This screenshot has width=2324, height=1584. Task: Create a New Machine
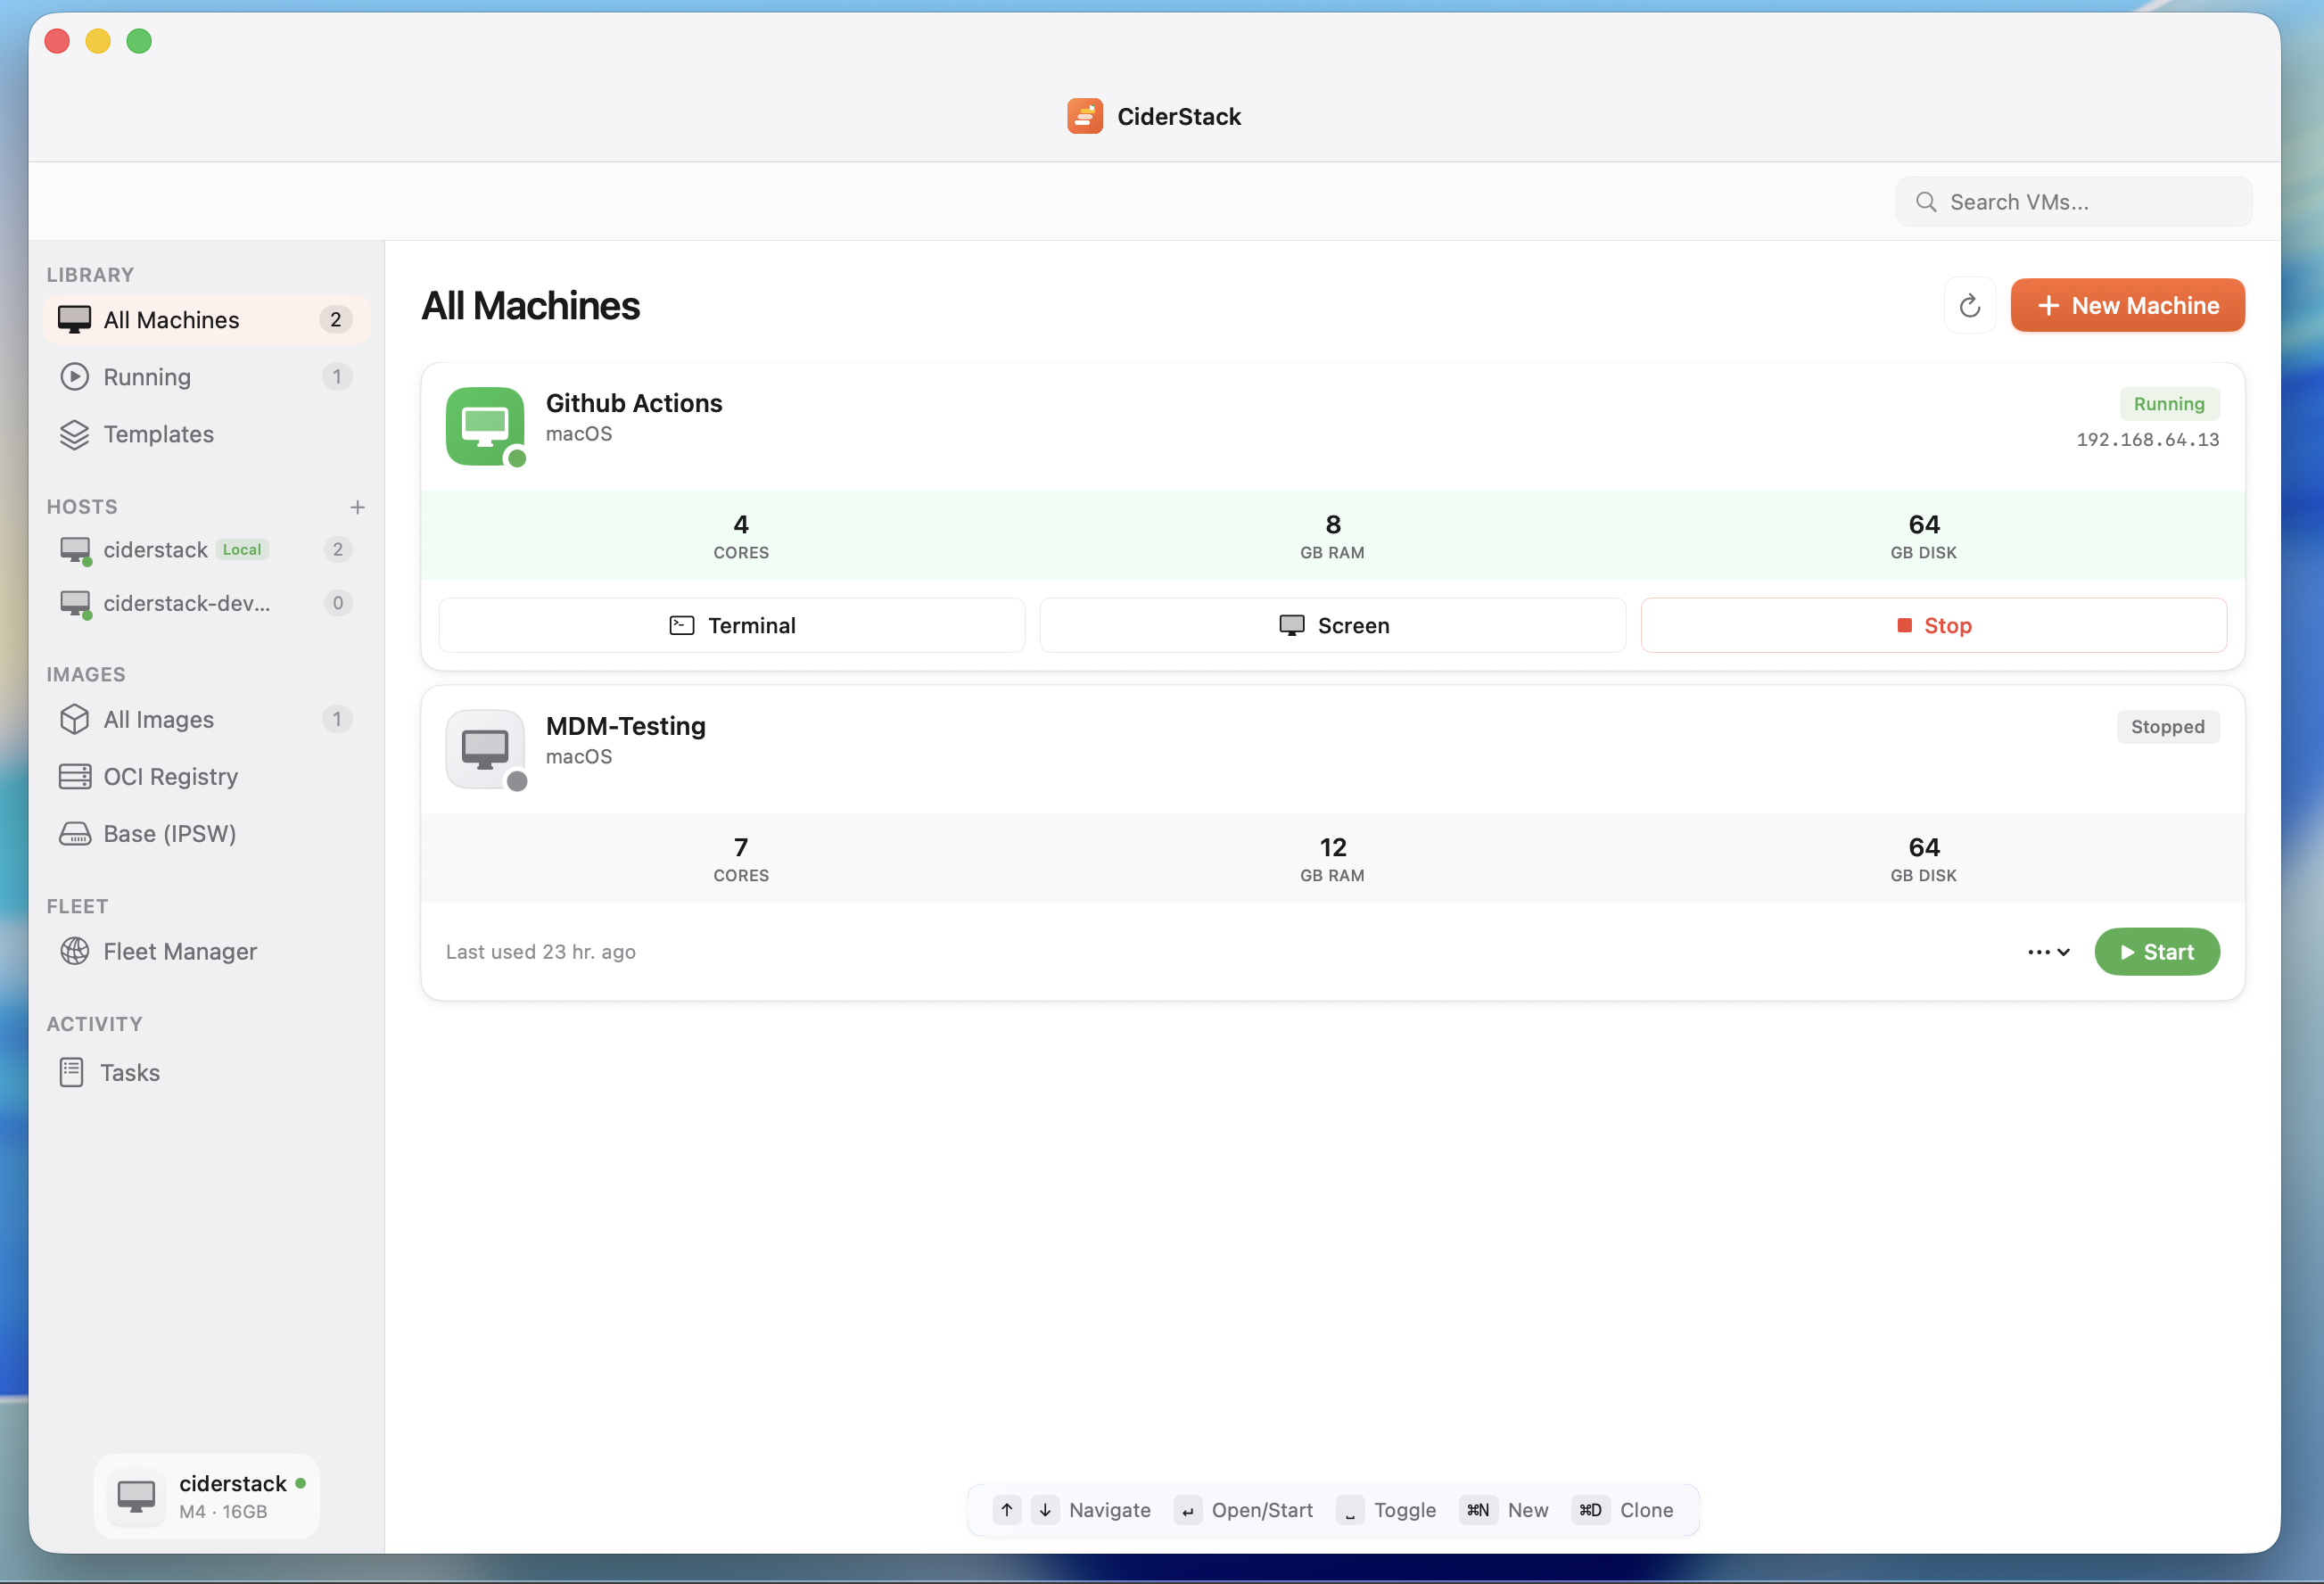coord(2126,305)
